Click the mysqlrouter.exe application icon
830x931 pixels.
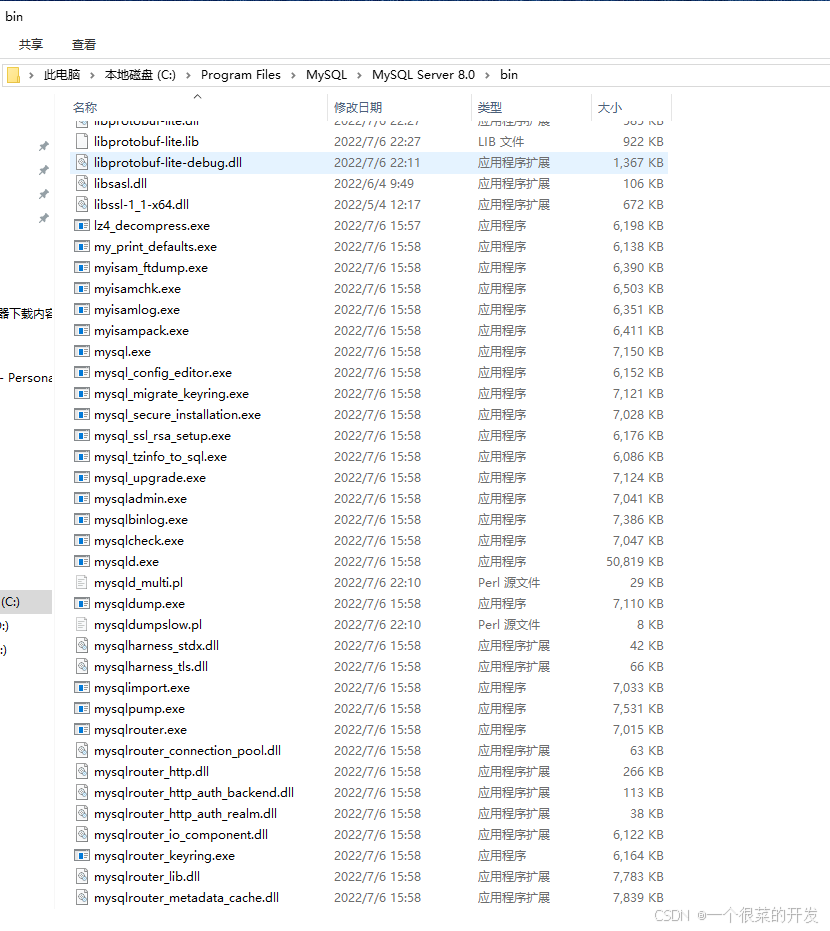82,730
